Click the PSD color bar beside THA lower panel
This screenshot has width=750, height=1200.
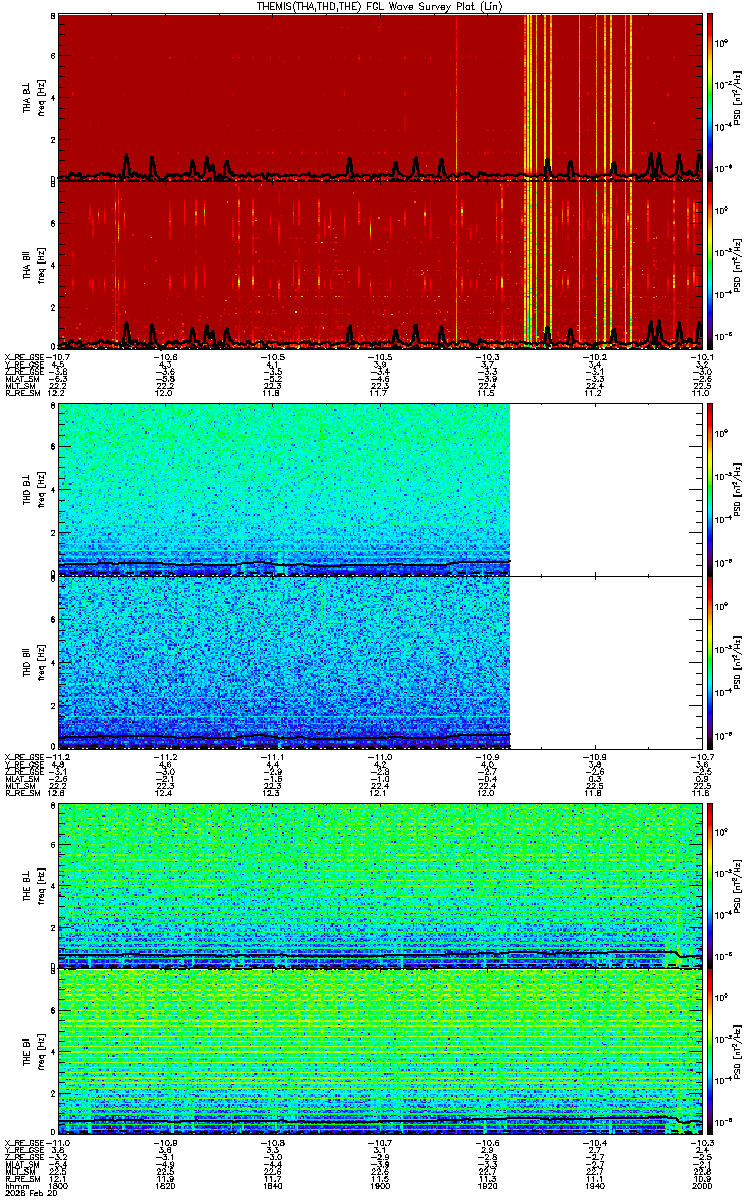(711, 265)
